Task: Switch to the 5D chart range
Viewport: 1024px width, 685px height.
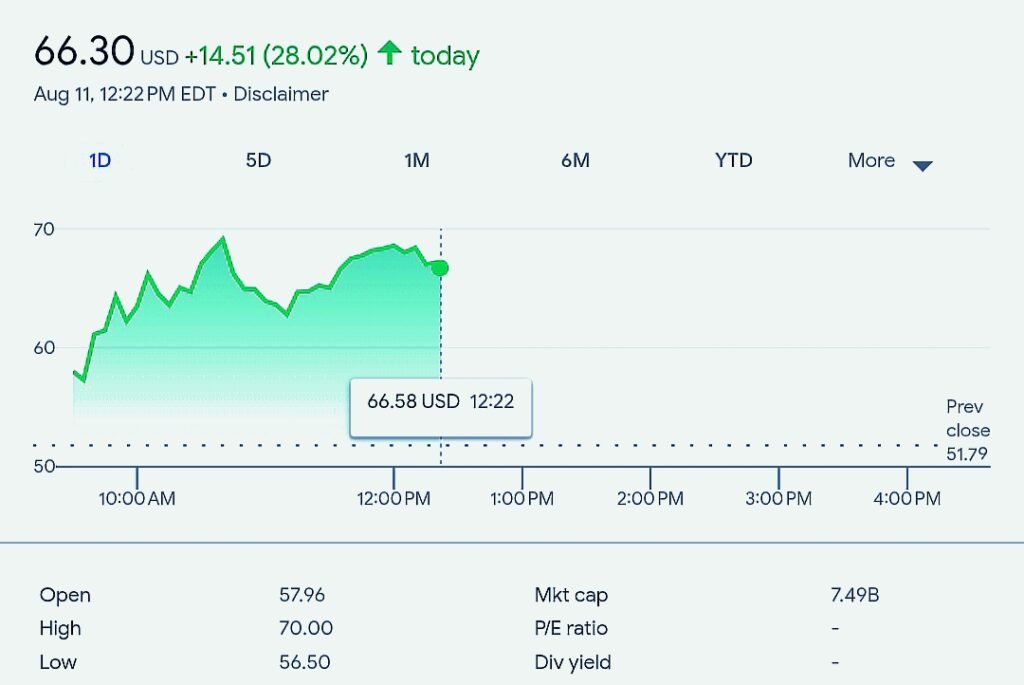Action: click(x=258, y=161)
